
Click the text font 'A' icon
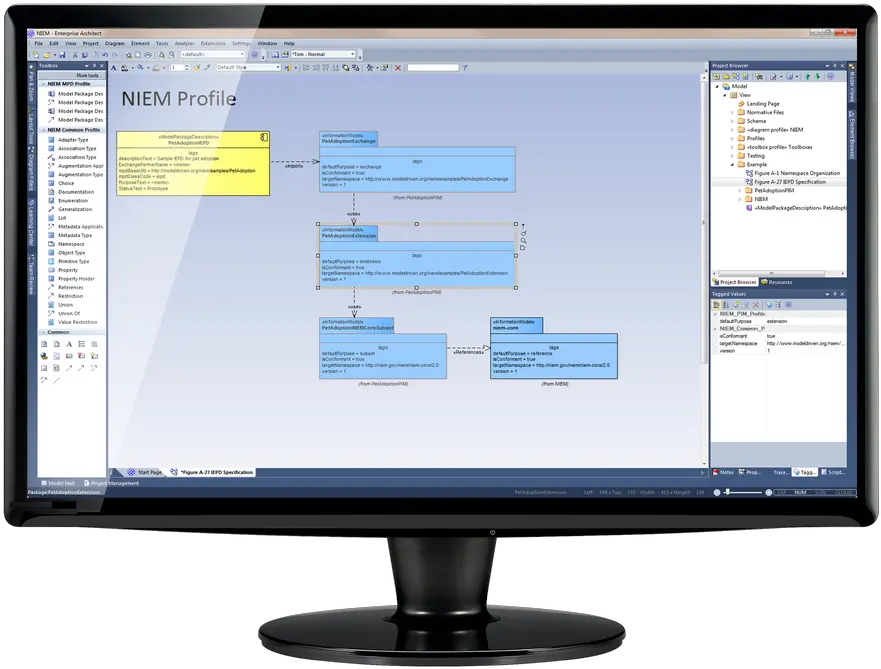113,67
